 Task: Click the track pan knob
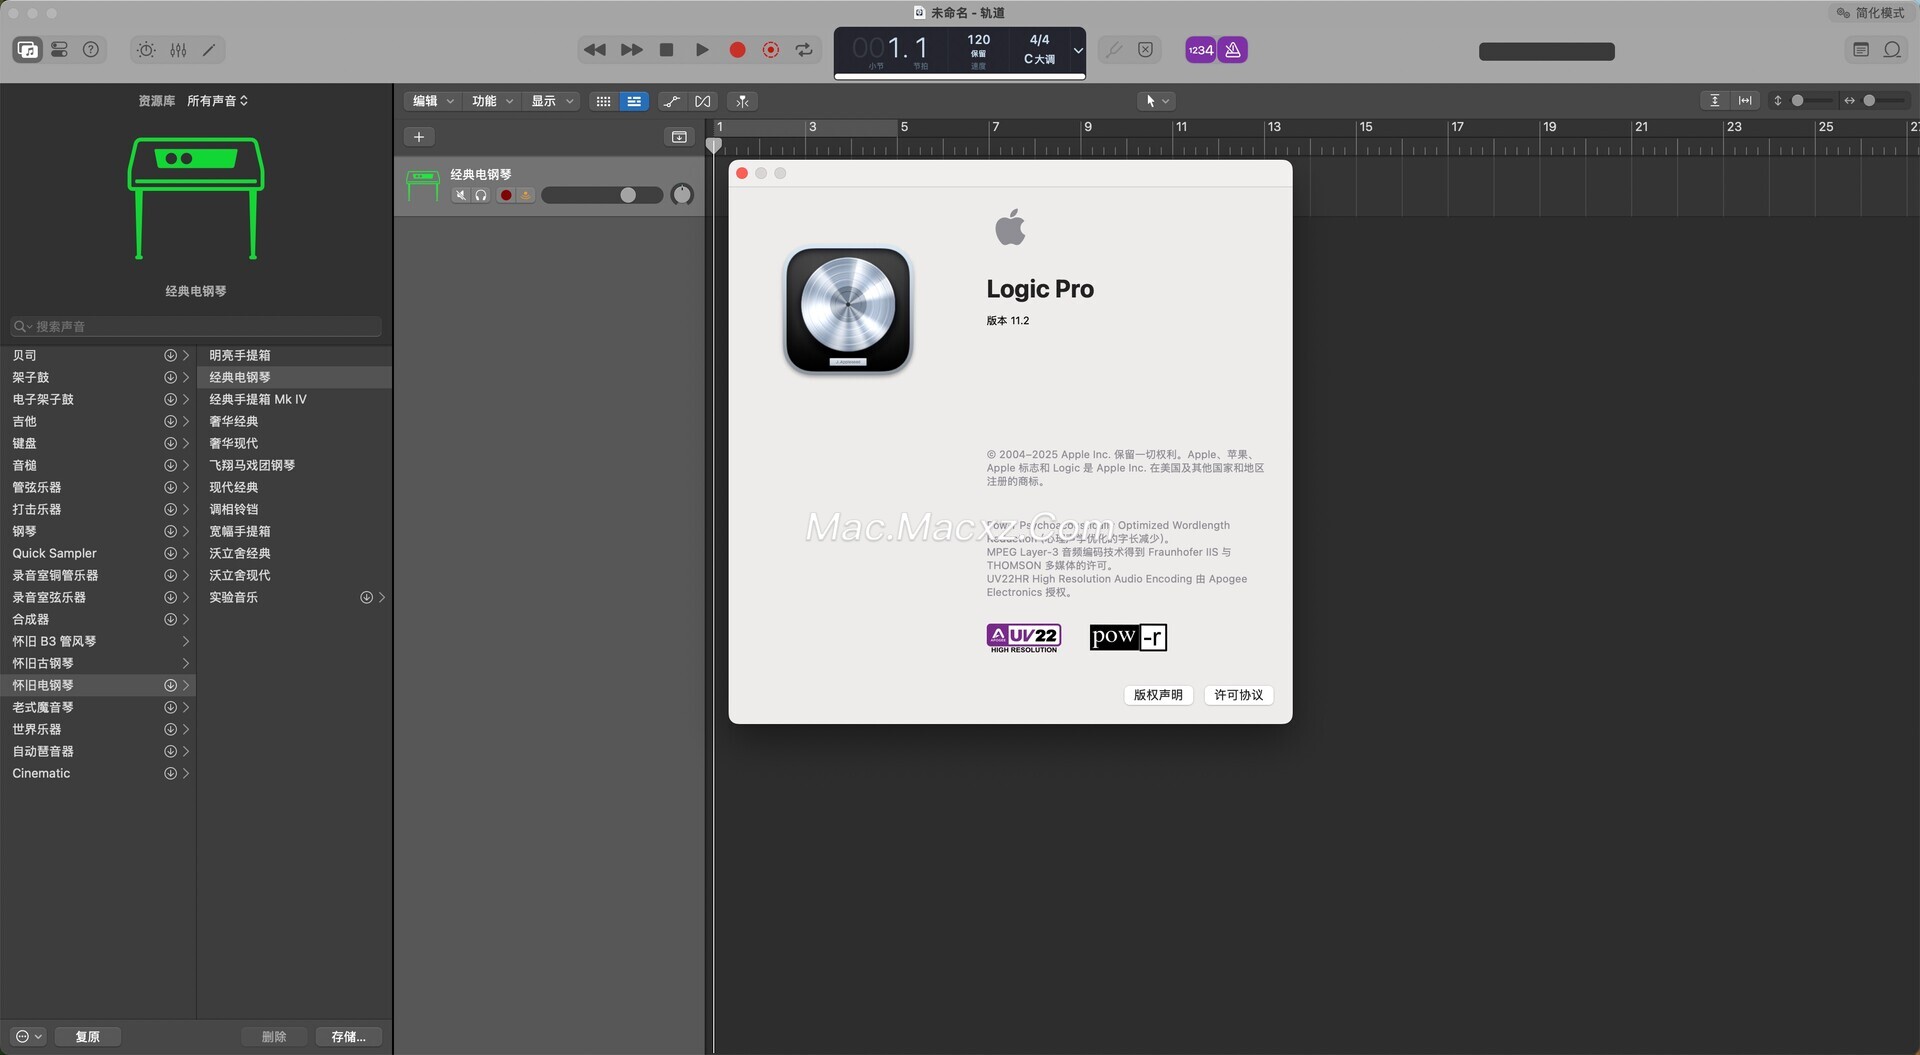pyautogui.click(x=682, y=194)
